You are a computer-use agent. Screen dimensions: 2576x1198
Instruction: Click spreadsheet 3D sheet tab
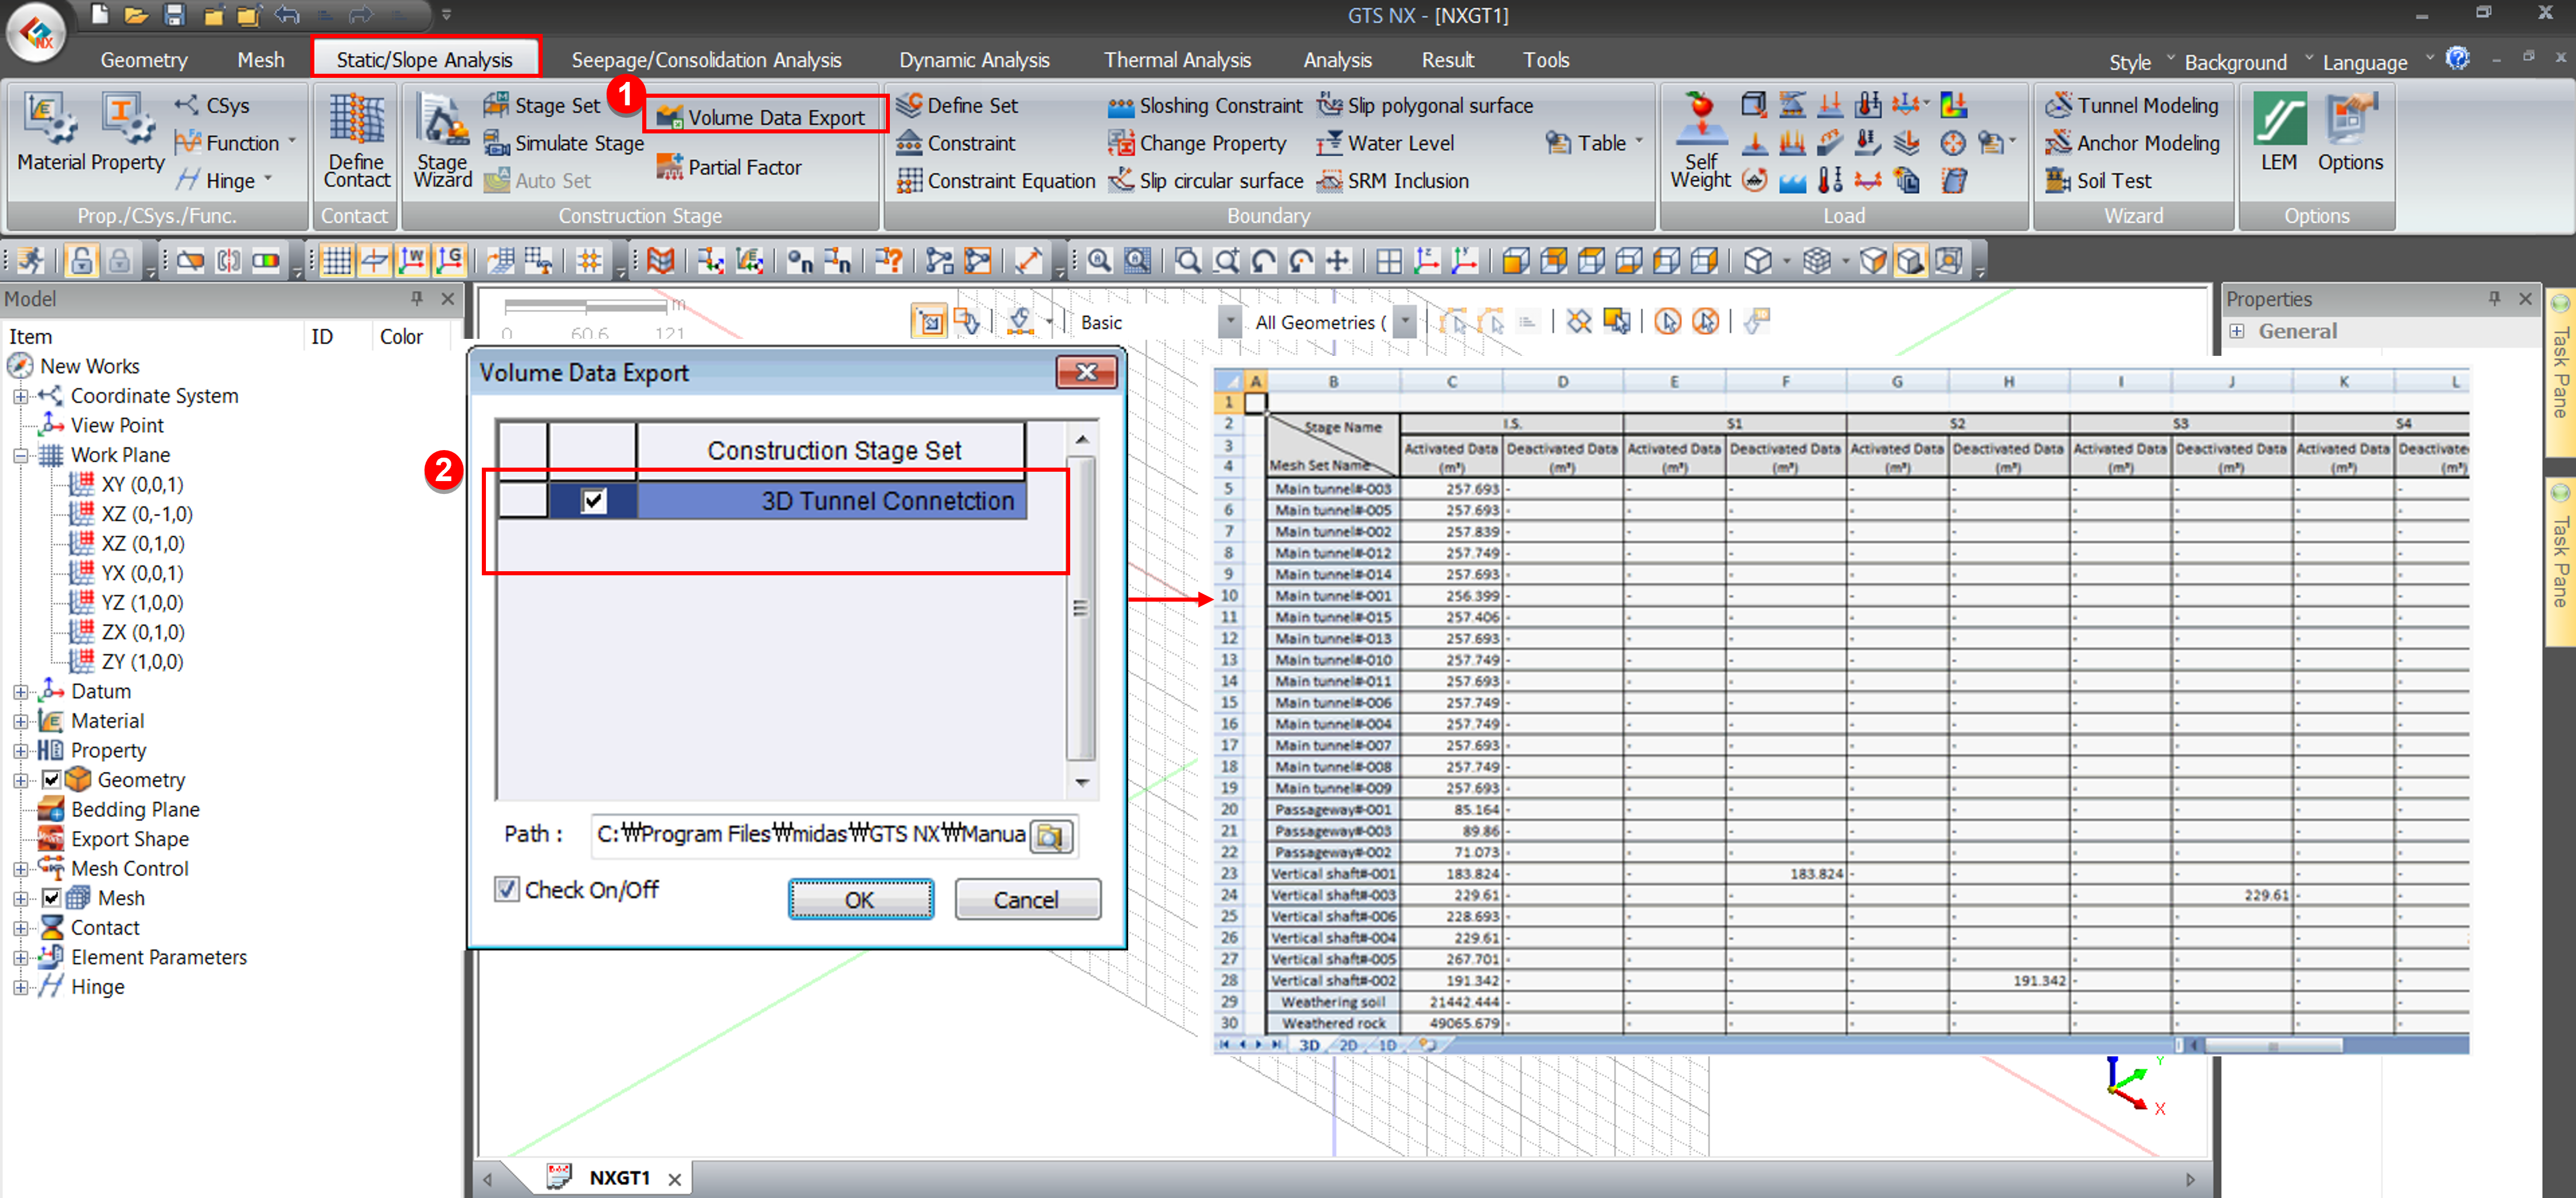(x=1309, y=1045)
